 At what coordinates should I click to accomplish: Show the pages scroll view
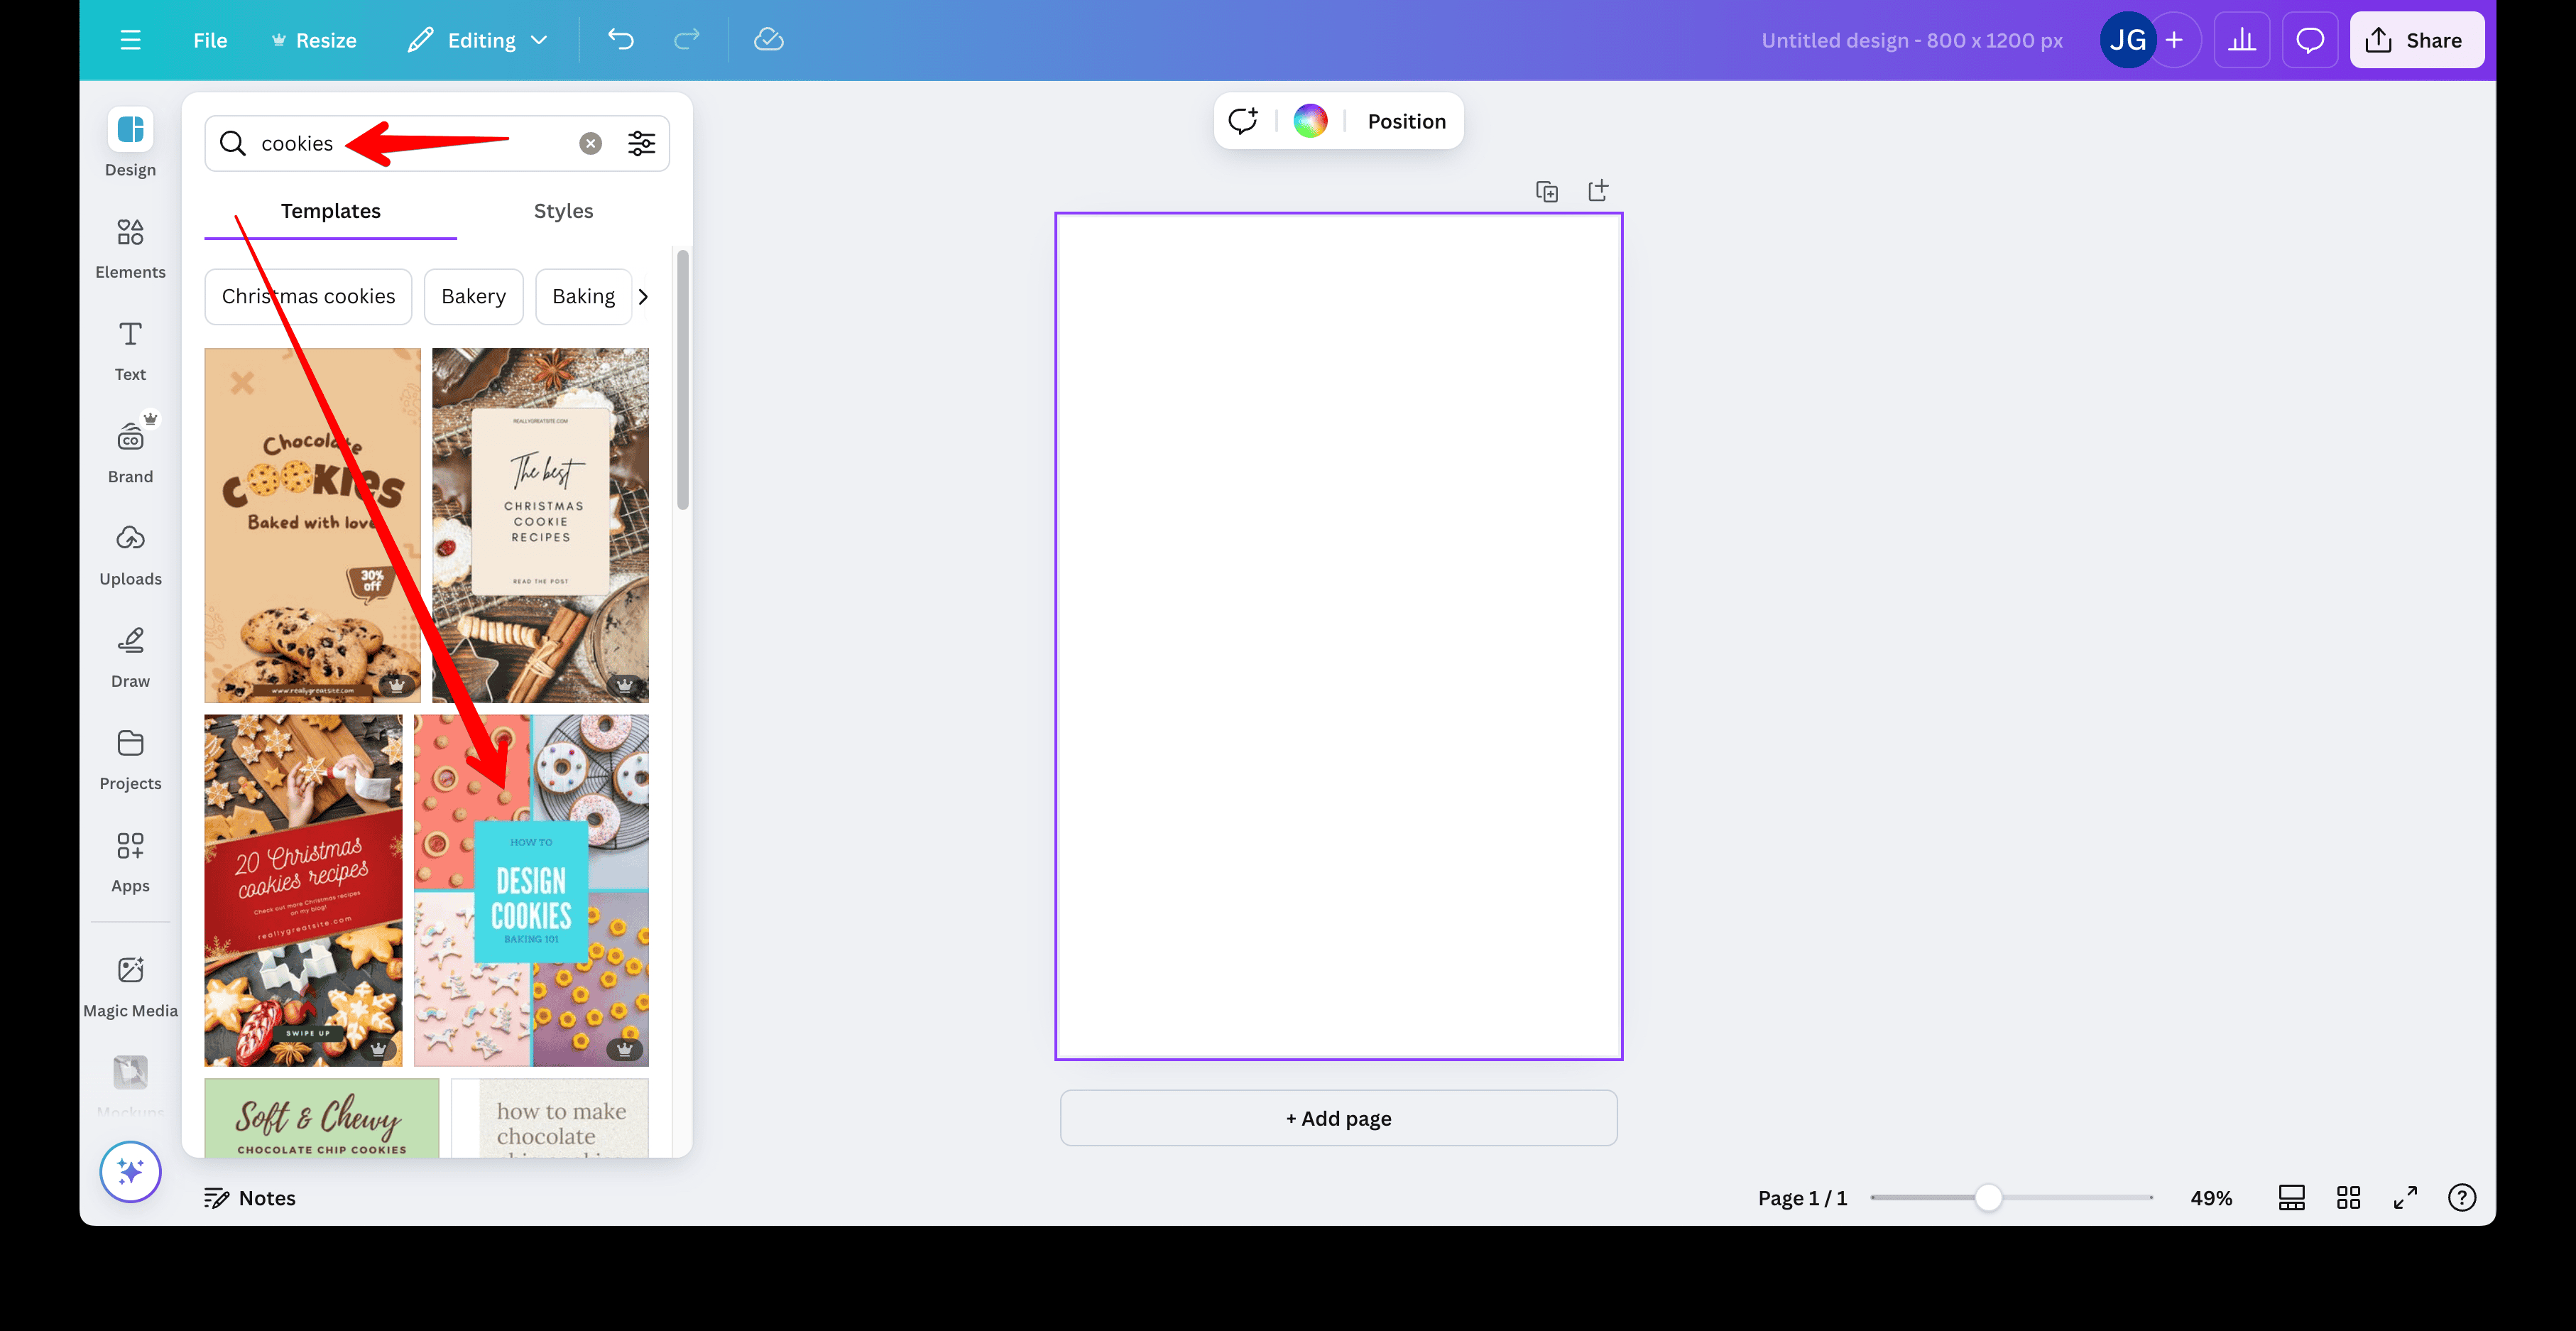pyautogui.click(x=2291, y=1198)
